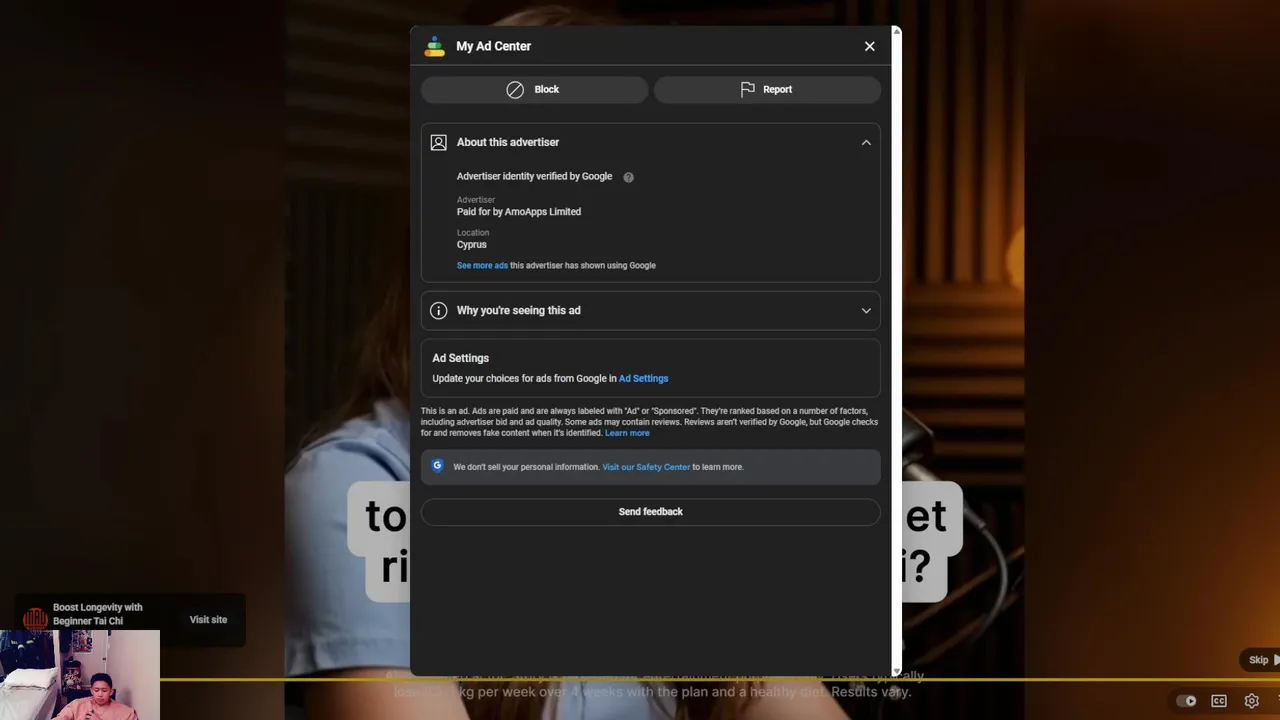Viewport: 1280px width, 720px height.
Task: Select the Cyprus location text
Action: [x=472, y=245]
